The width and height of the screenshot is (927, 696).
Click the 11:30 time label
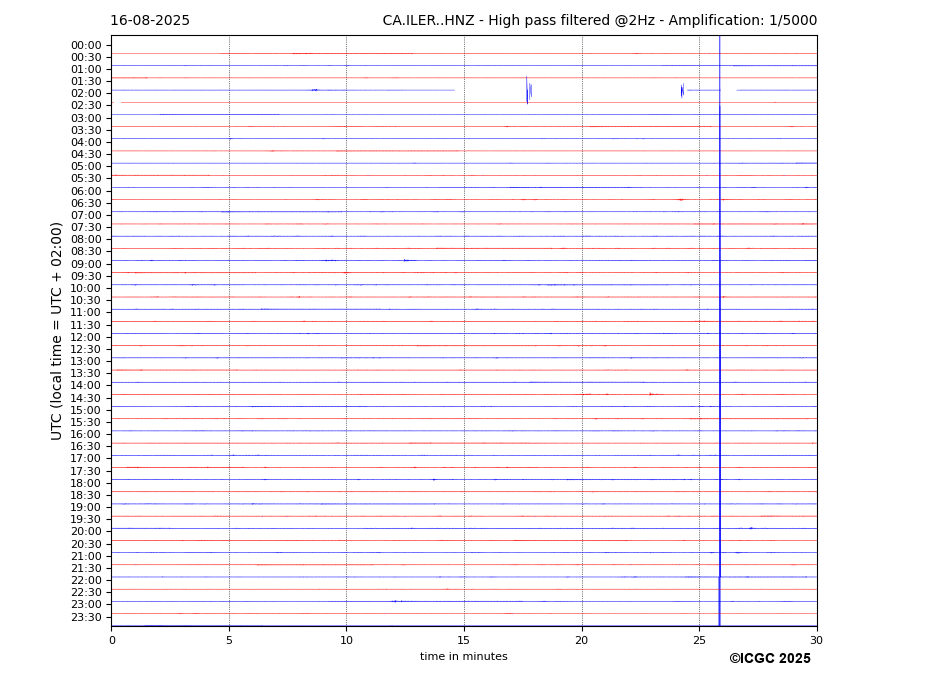coord(86,325)
